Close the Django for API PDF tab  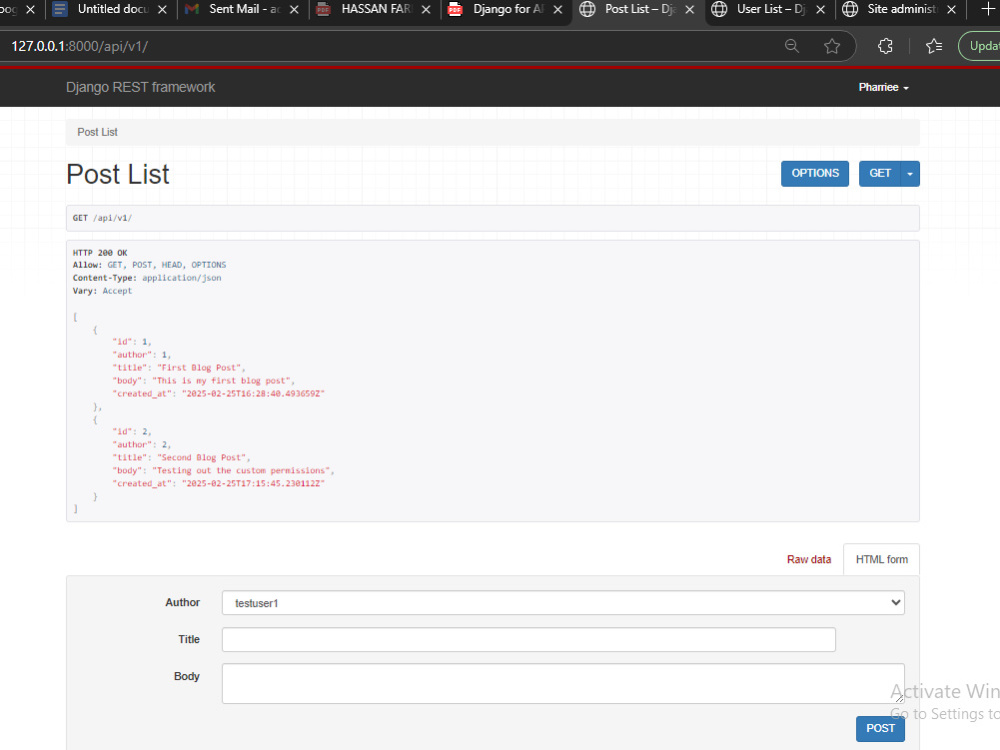point(557,10)
